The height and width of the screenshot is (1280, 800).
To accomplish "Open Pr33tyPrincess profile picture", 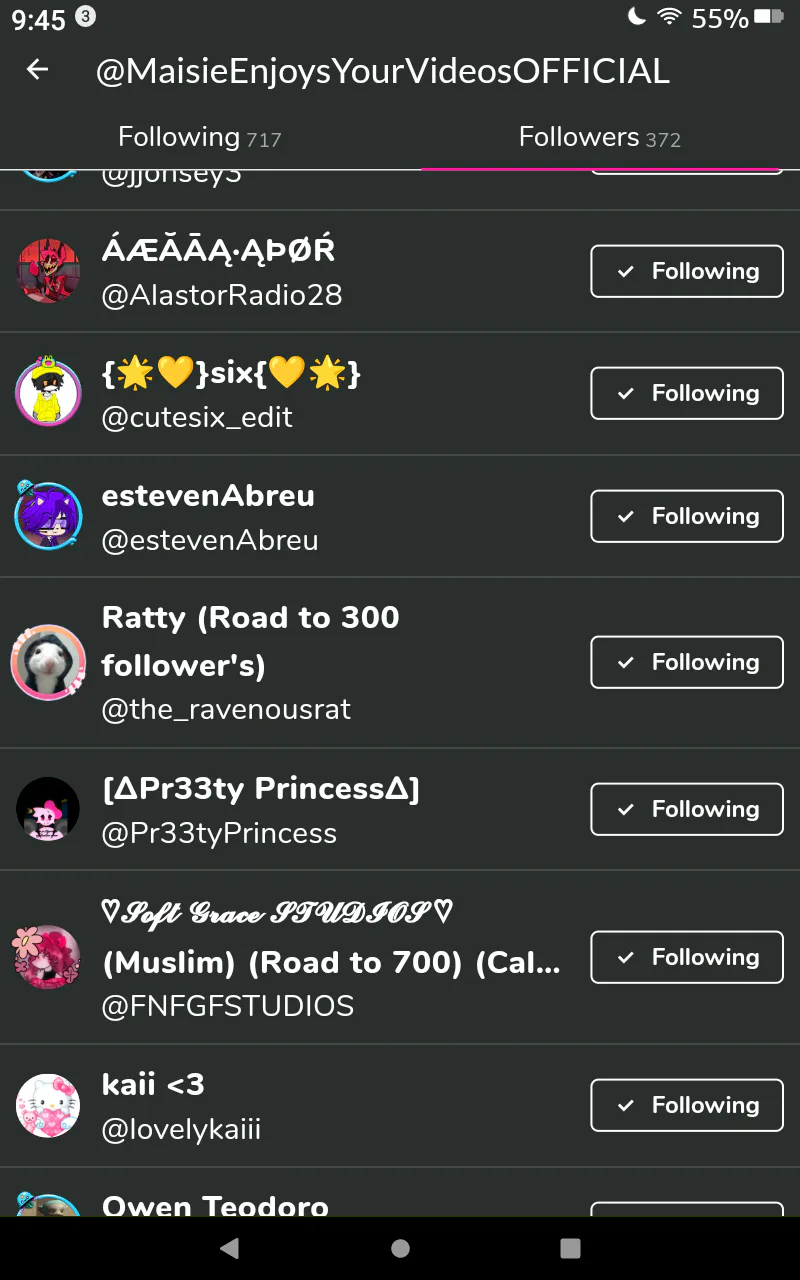I will (x=48, y=809).
